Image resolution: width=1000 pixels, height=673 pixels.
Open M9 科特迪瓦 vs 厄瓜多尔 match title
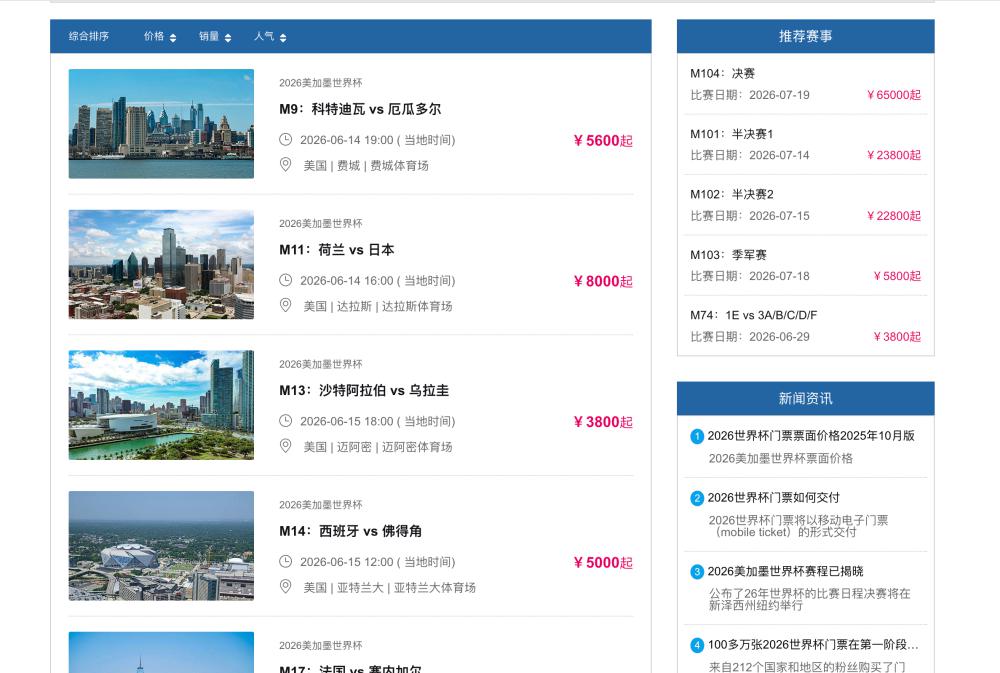[x=360, y=109]
